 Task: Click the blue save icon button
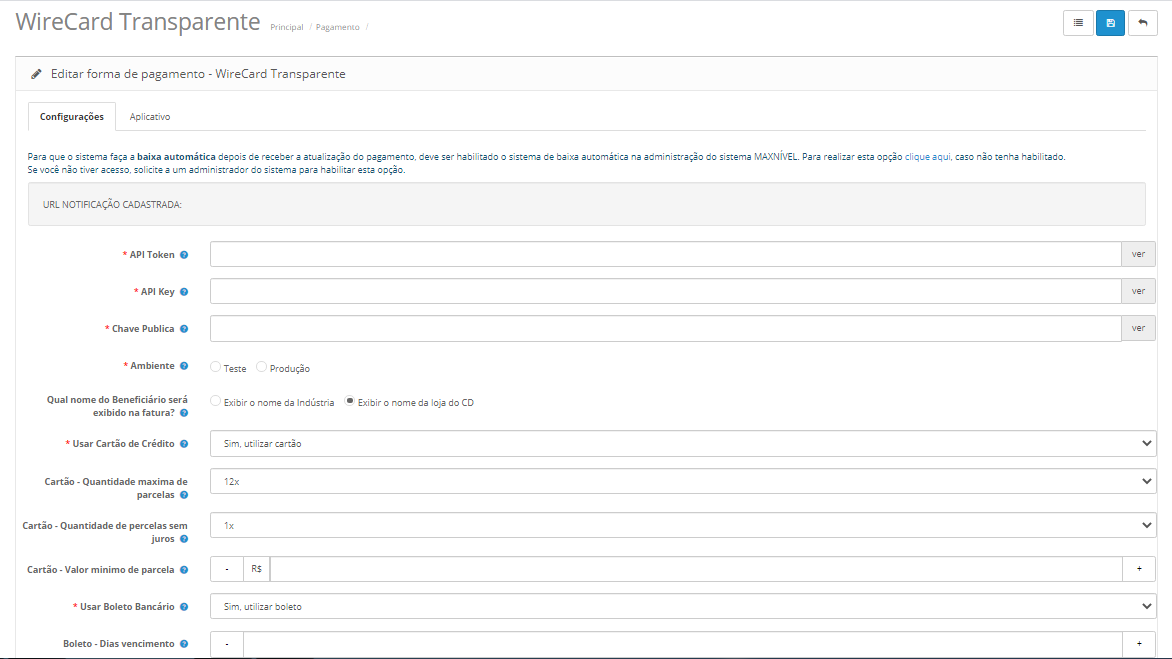1110,23
